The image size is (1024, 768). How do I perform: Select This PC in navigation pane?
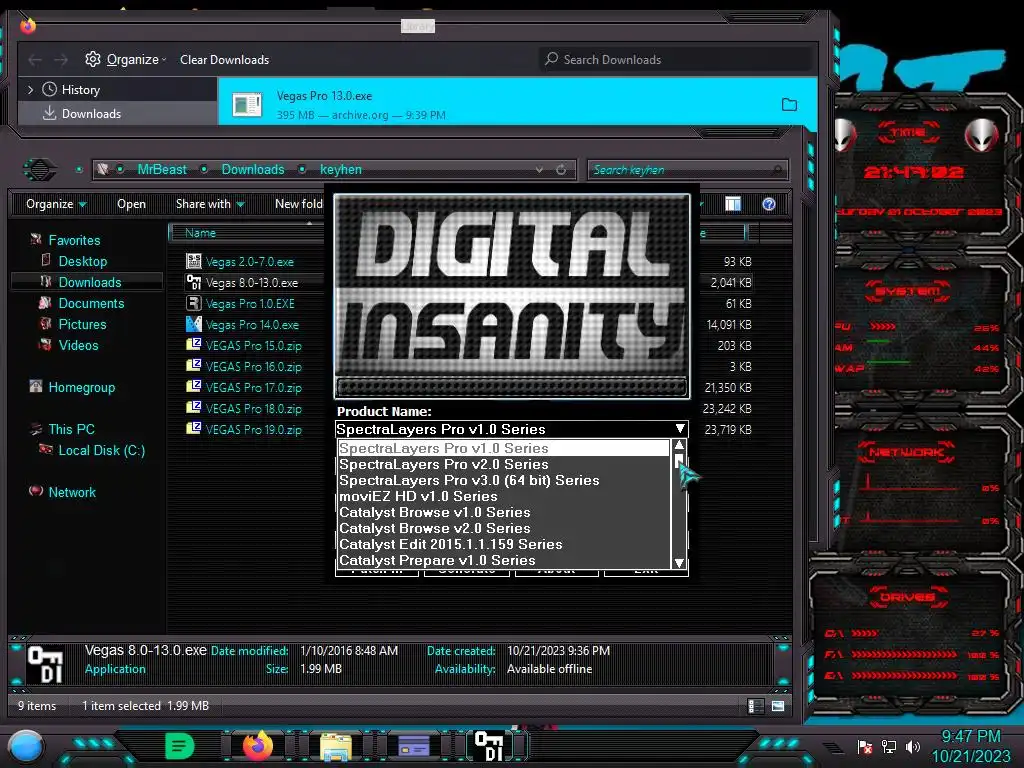71,429
